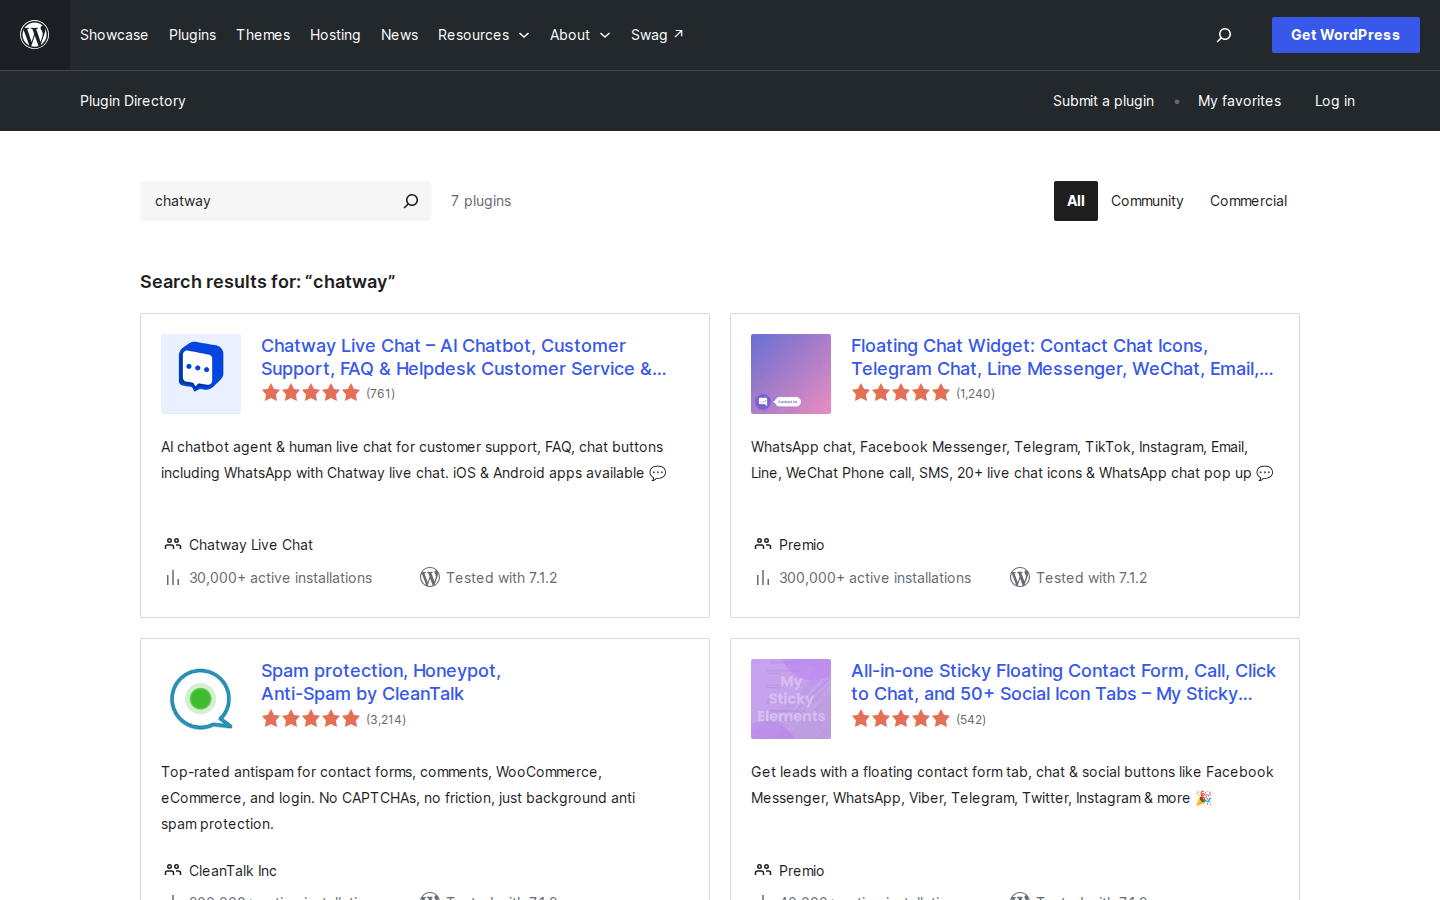
Task: Open the Submit a plugin link
Action: (1103, 101)
